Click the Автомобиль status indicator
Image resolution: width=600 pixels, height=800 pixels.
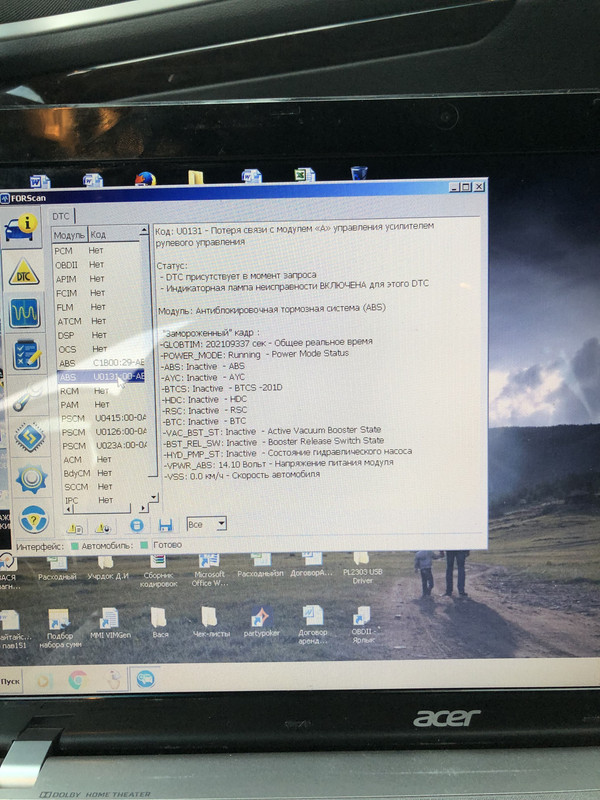144,545
